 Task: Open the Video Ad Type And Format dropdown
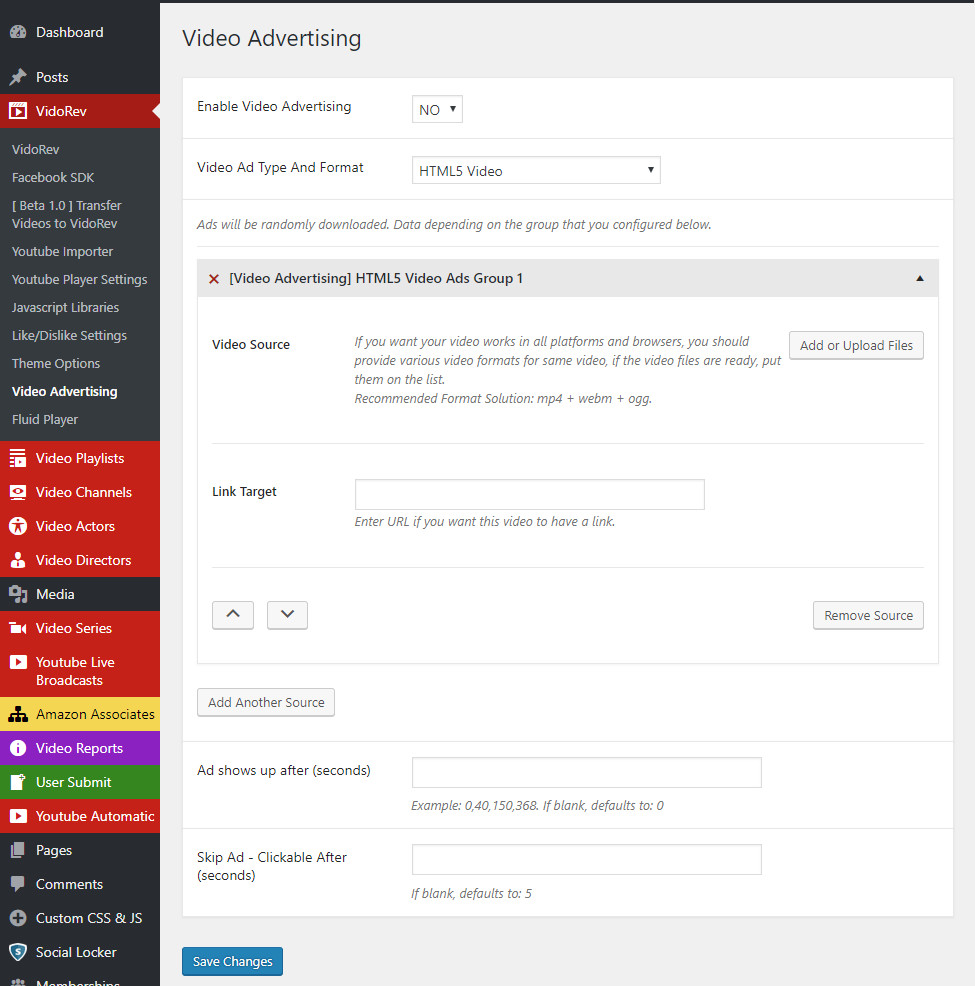pos(536,171)
